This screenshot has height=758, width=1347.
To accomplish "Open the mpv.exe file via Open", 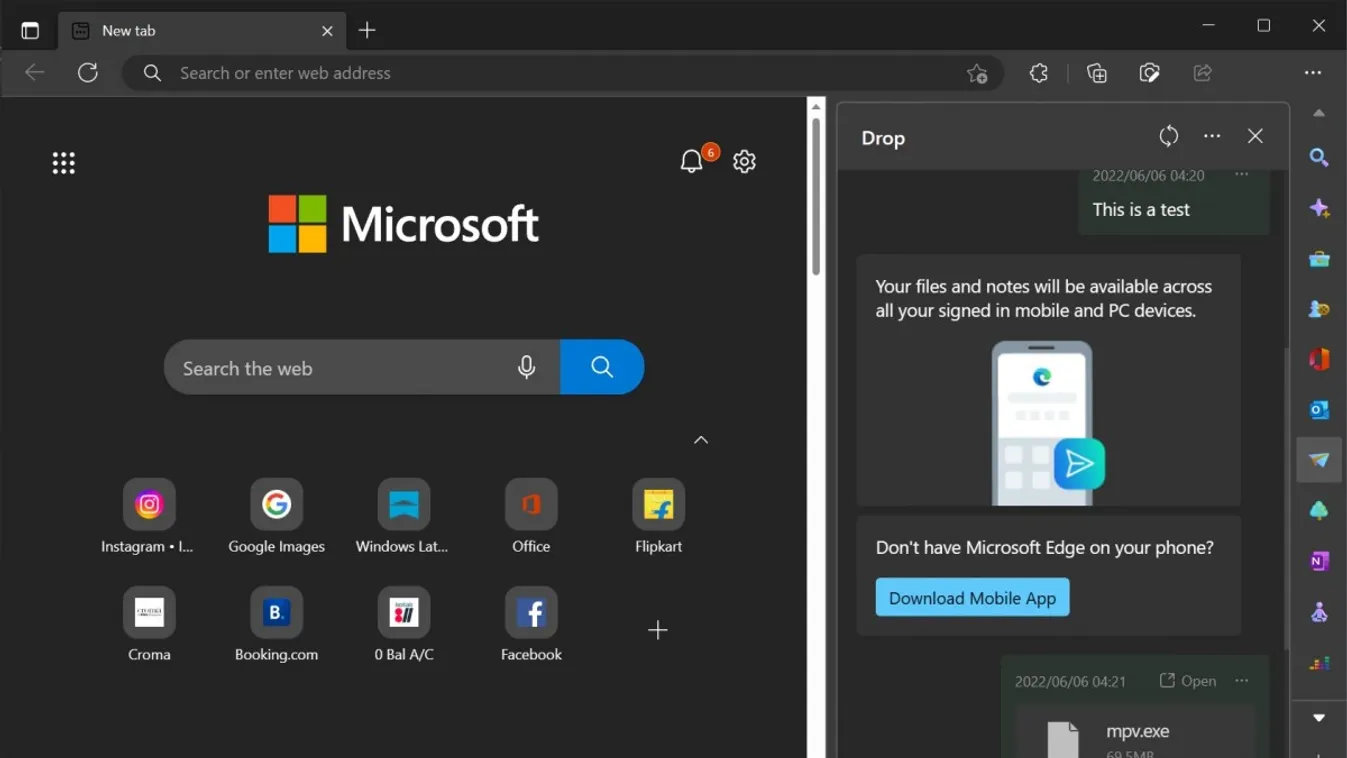I will pyautogui.click(x=1188, y=681).
